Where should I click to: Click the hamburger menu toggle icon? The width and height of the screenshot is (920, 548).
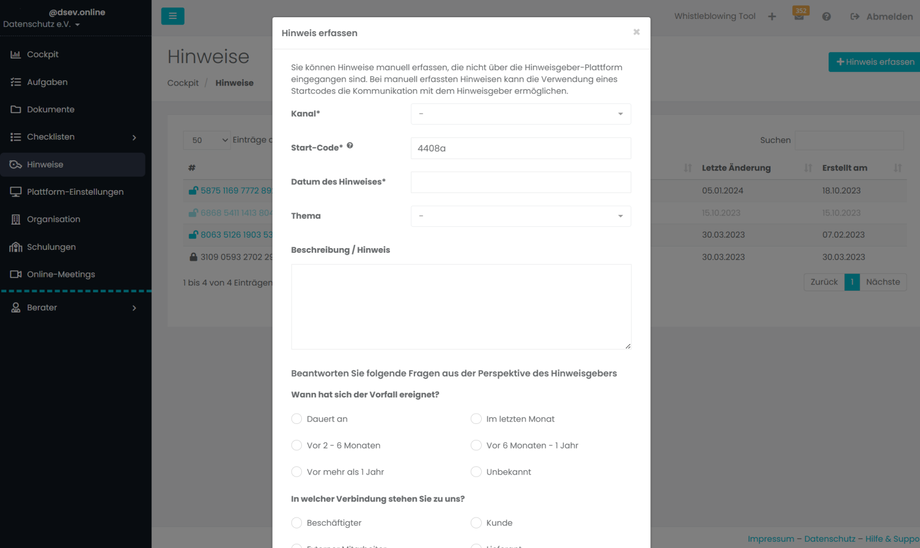tap(172, 16)
